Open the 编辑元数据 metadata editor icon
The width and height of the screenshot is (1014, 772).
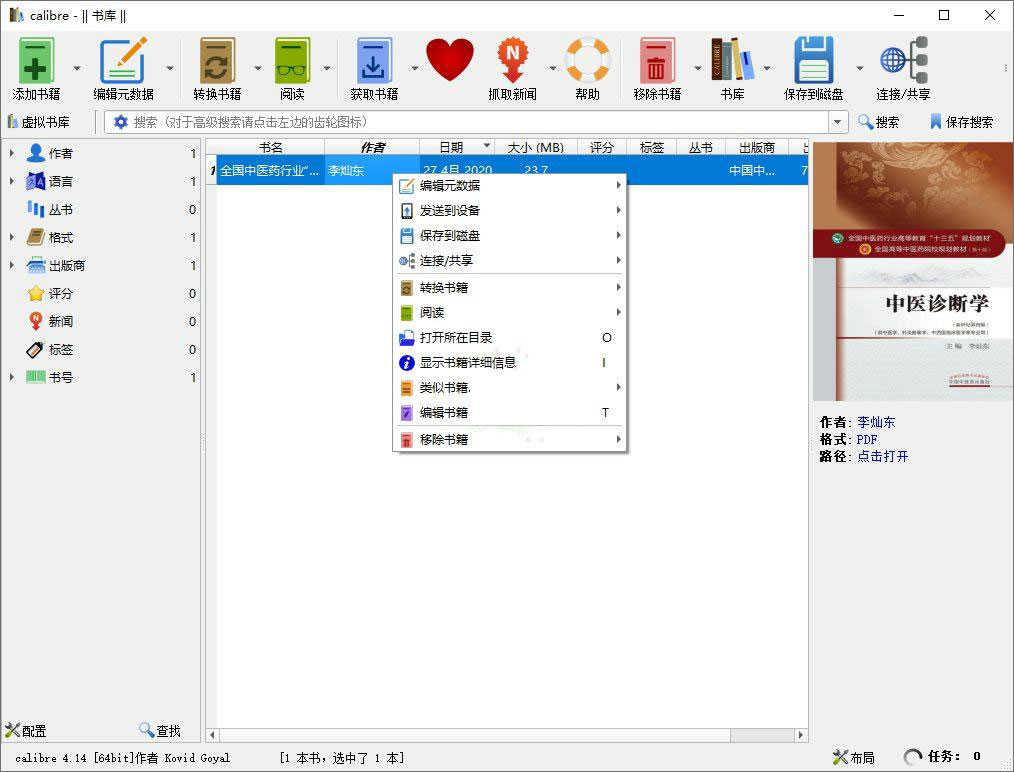124,62
